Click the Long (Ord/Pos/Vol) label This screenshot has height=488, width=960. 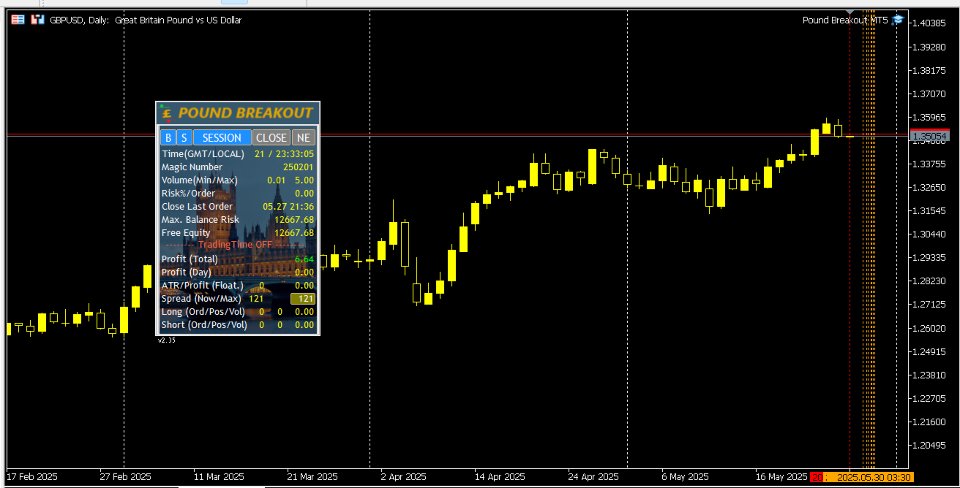pyautogui.click(x=204, y=312)
